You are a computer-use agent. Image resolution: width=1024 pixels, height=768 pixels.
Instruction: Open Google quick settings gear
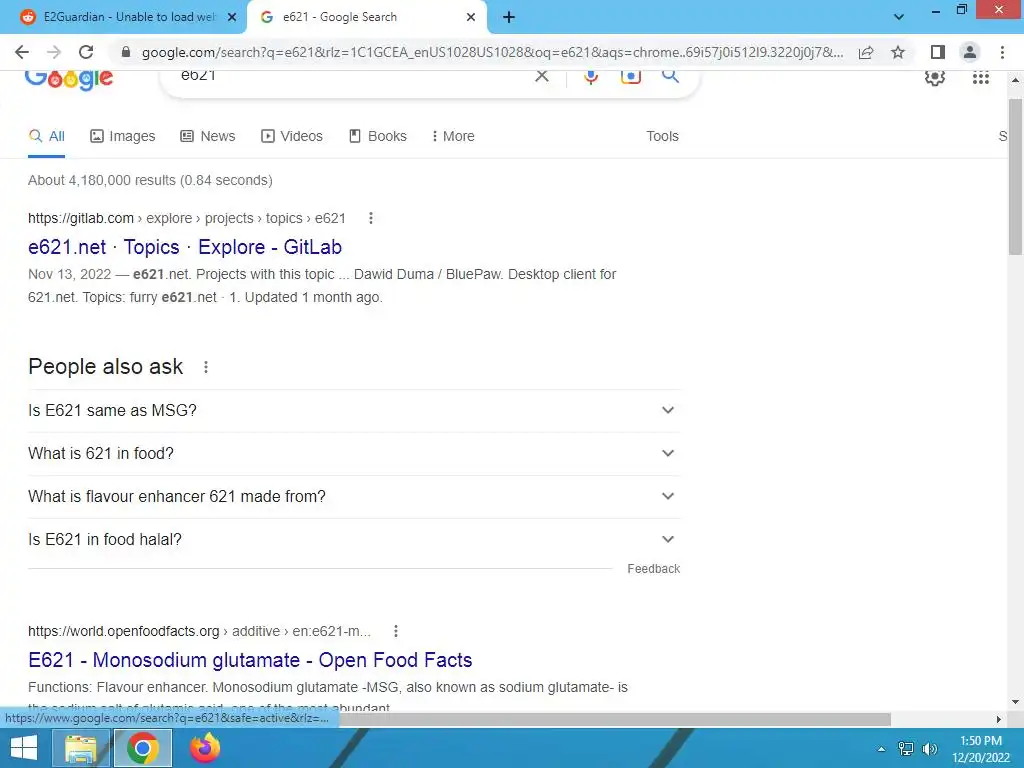(x=935, y=77)
